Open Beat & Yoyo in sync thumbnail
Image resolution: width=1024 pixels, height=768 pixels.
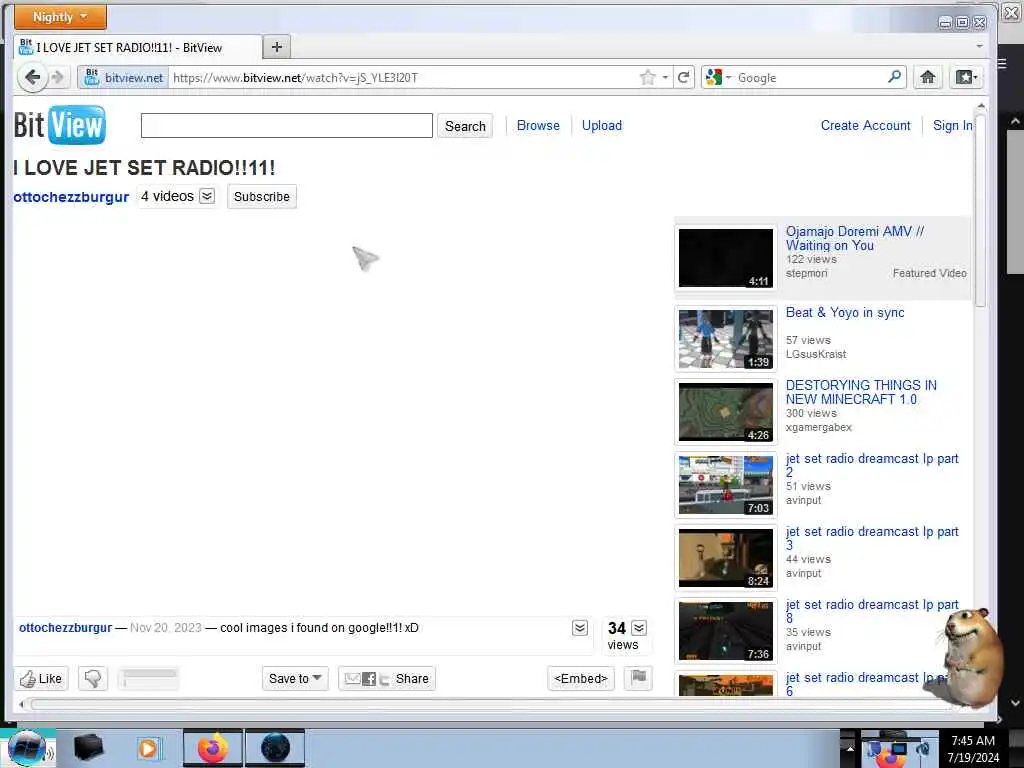click(726, 339)
